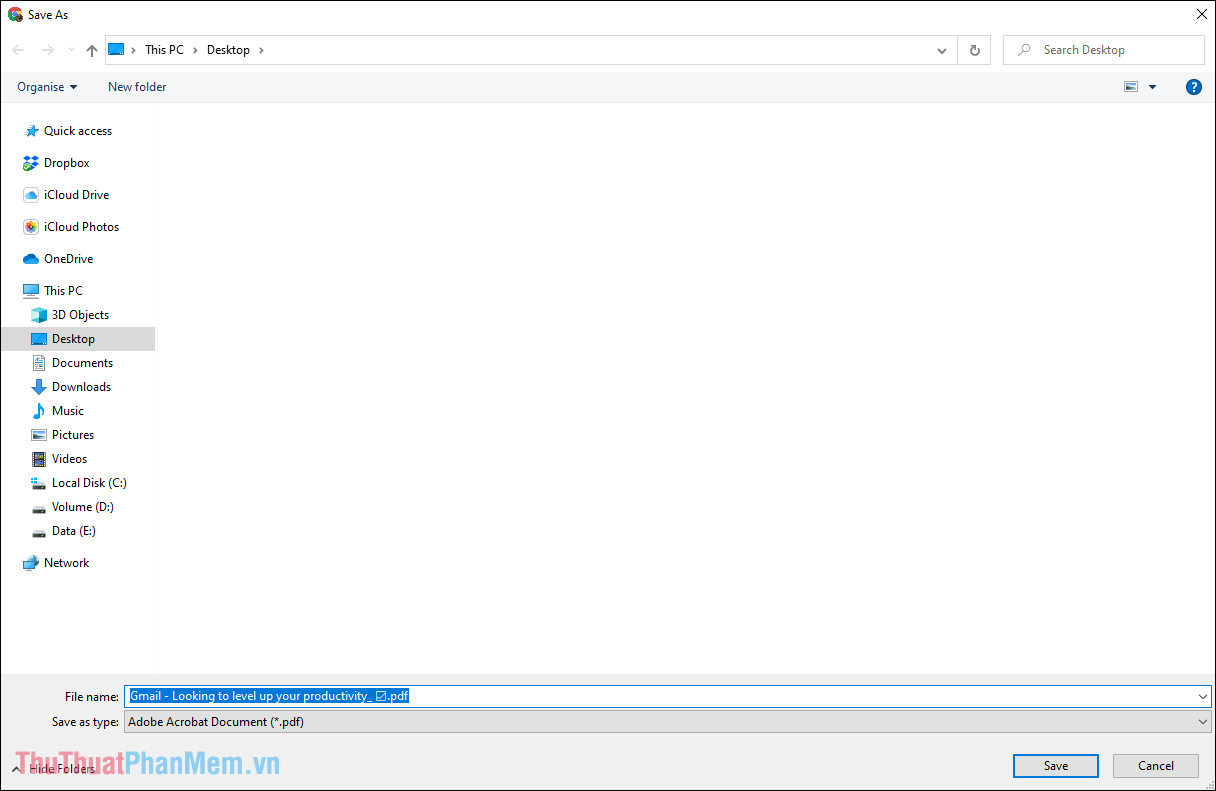Open the view options dropdown arrow
1216x791 pixels.
1152,87
